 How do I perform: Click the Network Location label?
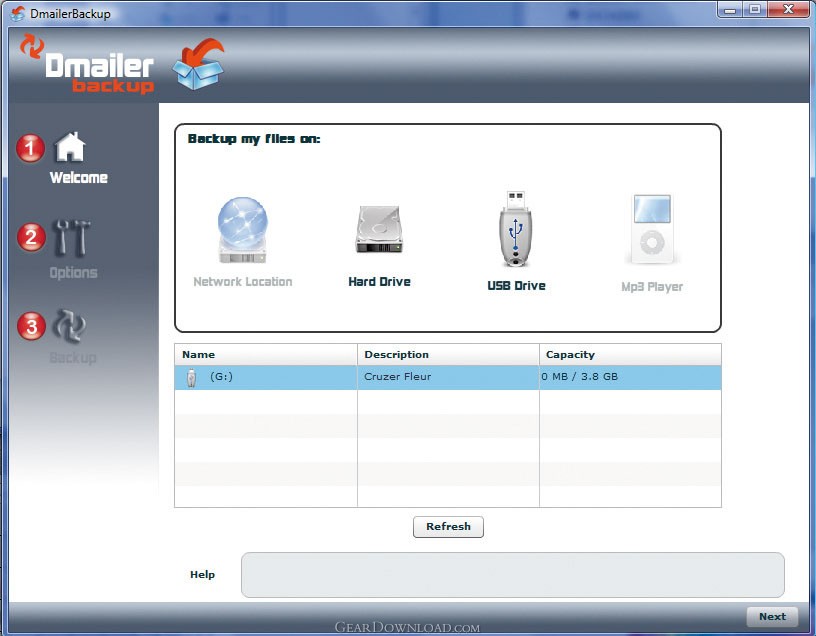tap(243, 282)
